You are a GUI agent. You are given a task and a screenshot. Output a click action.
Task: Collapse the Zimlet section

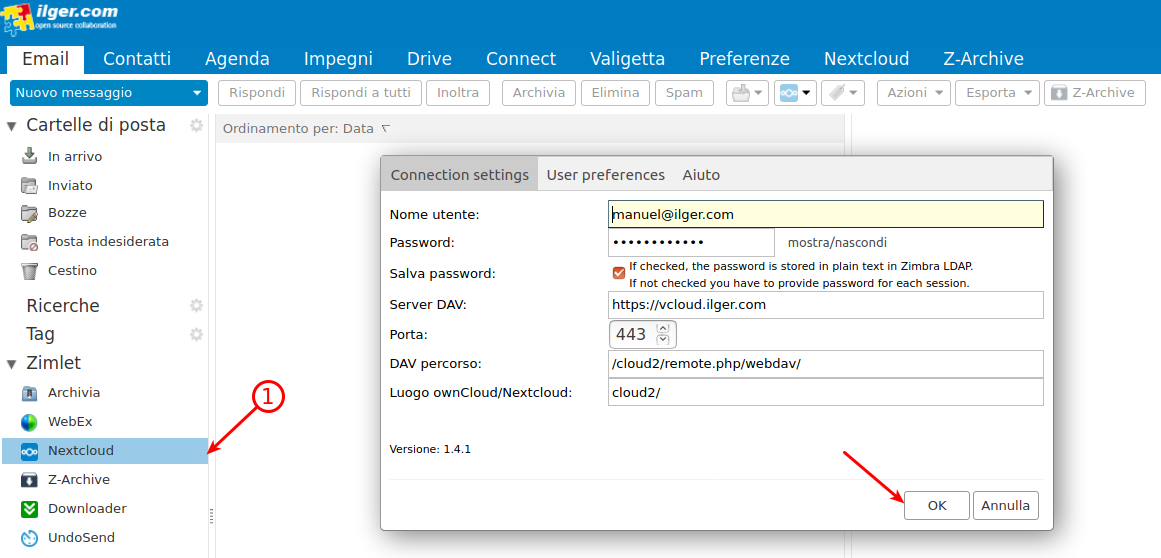point(11,364)
